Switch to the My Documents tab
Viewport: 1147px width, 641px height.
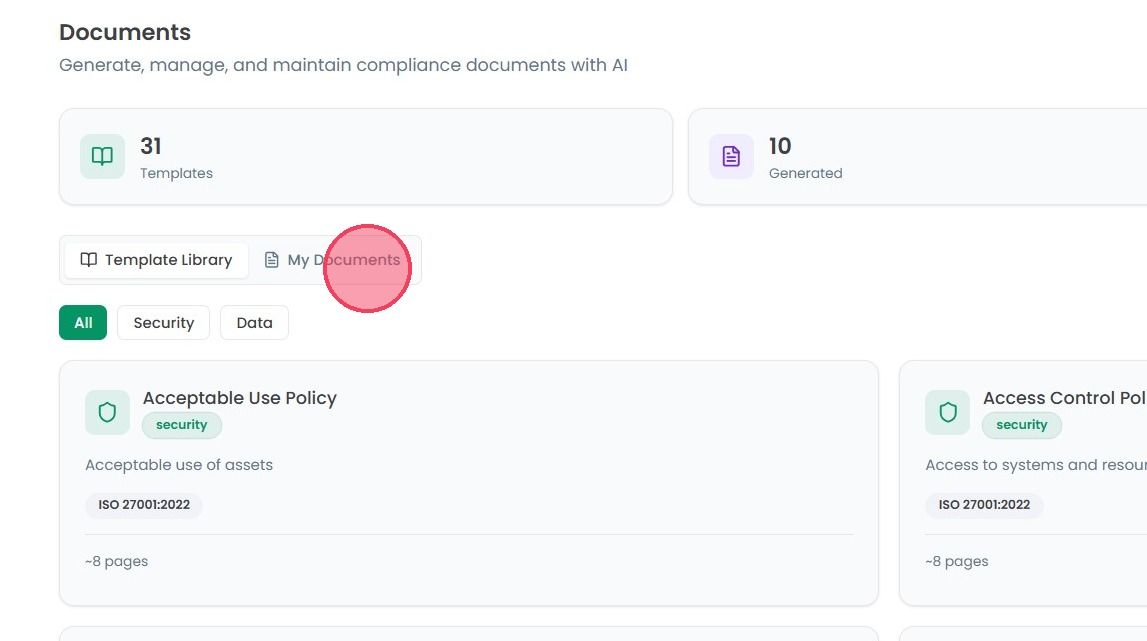pos(333,260)
